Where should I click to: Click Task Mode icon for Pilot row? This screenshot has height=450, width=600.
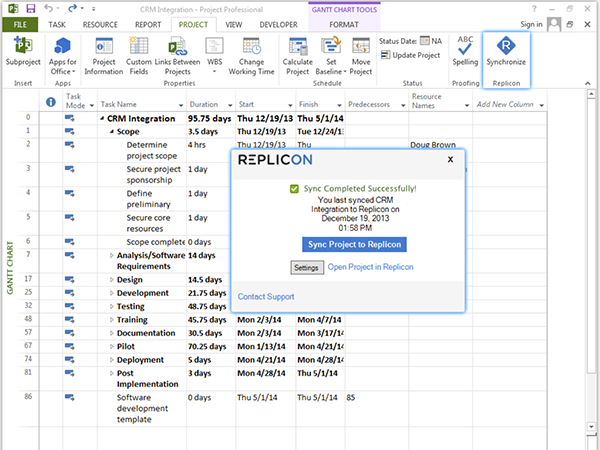tap(69, 346)
